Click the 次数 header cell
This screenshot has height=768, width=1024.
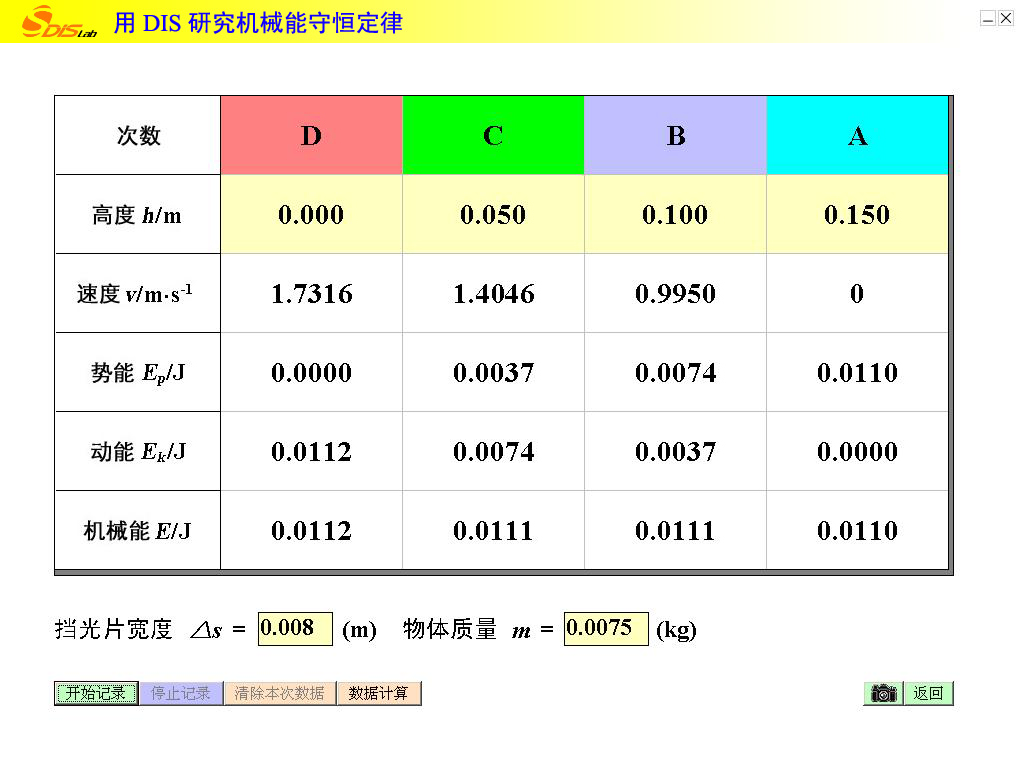(x=138, y=136)
